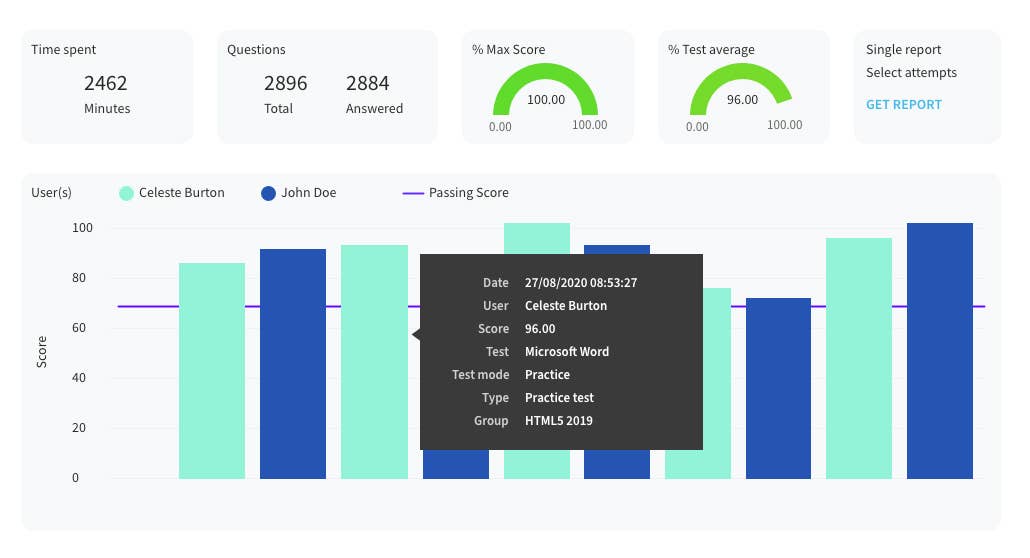
Task: Click the tooltip date 27/08/2020 08:53:27
Action: (x=580, y=283)
